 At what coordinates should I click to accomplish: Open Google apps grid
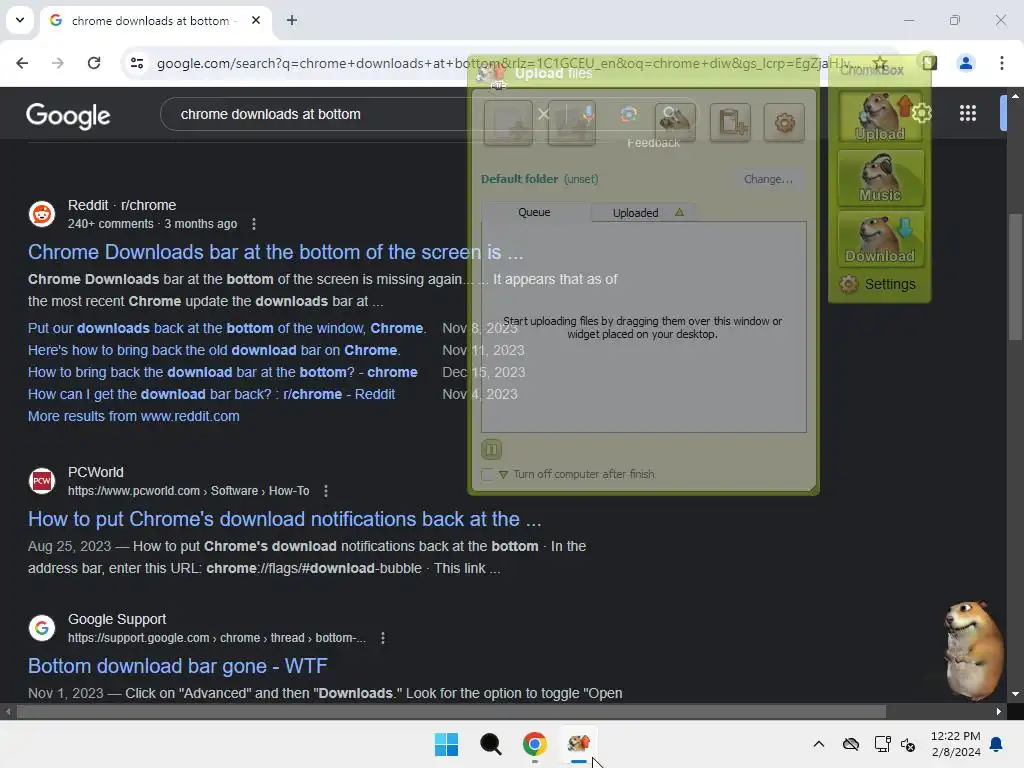968,114
